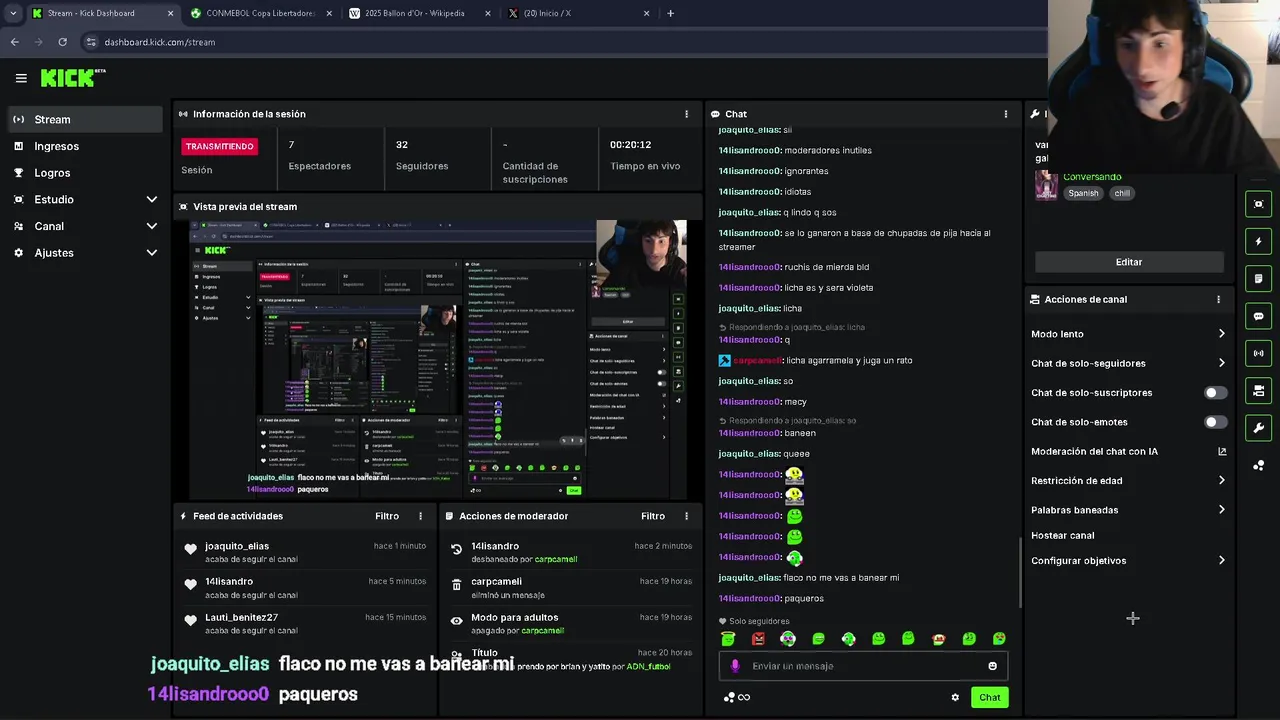The height and width of the screenshot is (720, 1280).
Task: Open chat settings gear icon
Action: (955, 697)
